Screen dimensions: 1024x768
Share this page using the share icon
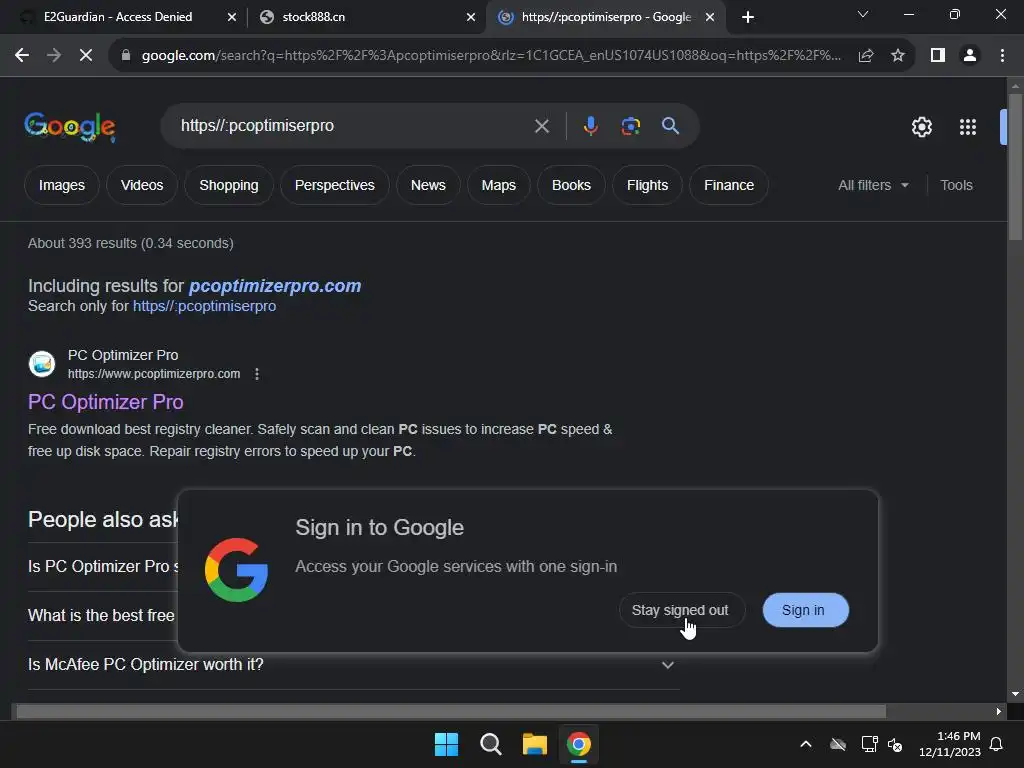(x=866, y=56)
